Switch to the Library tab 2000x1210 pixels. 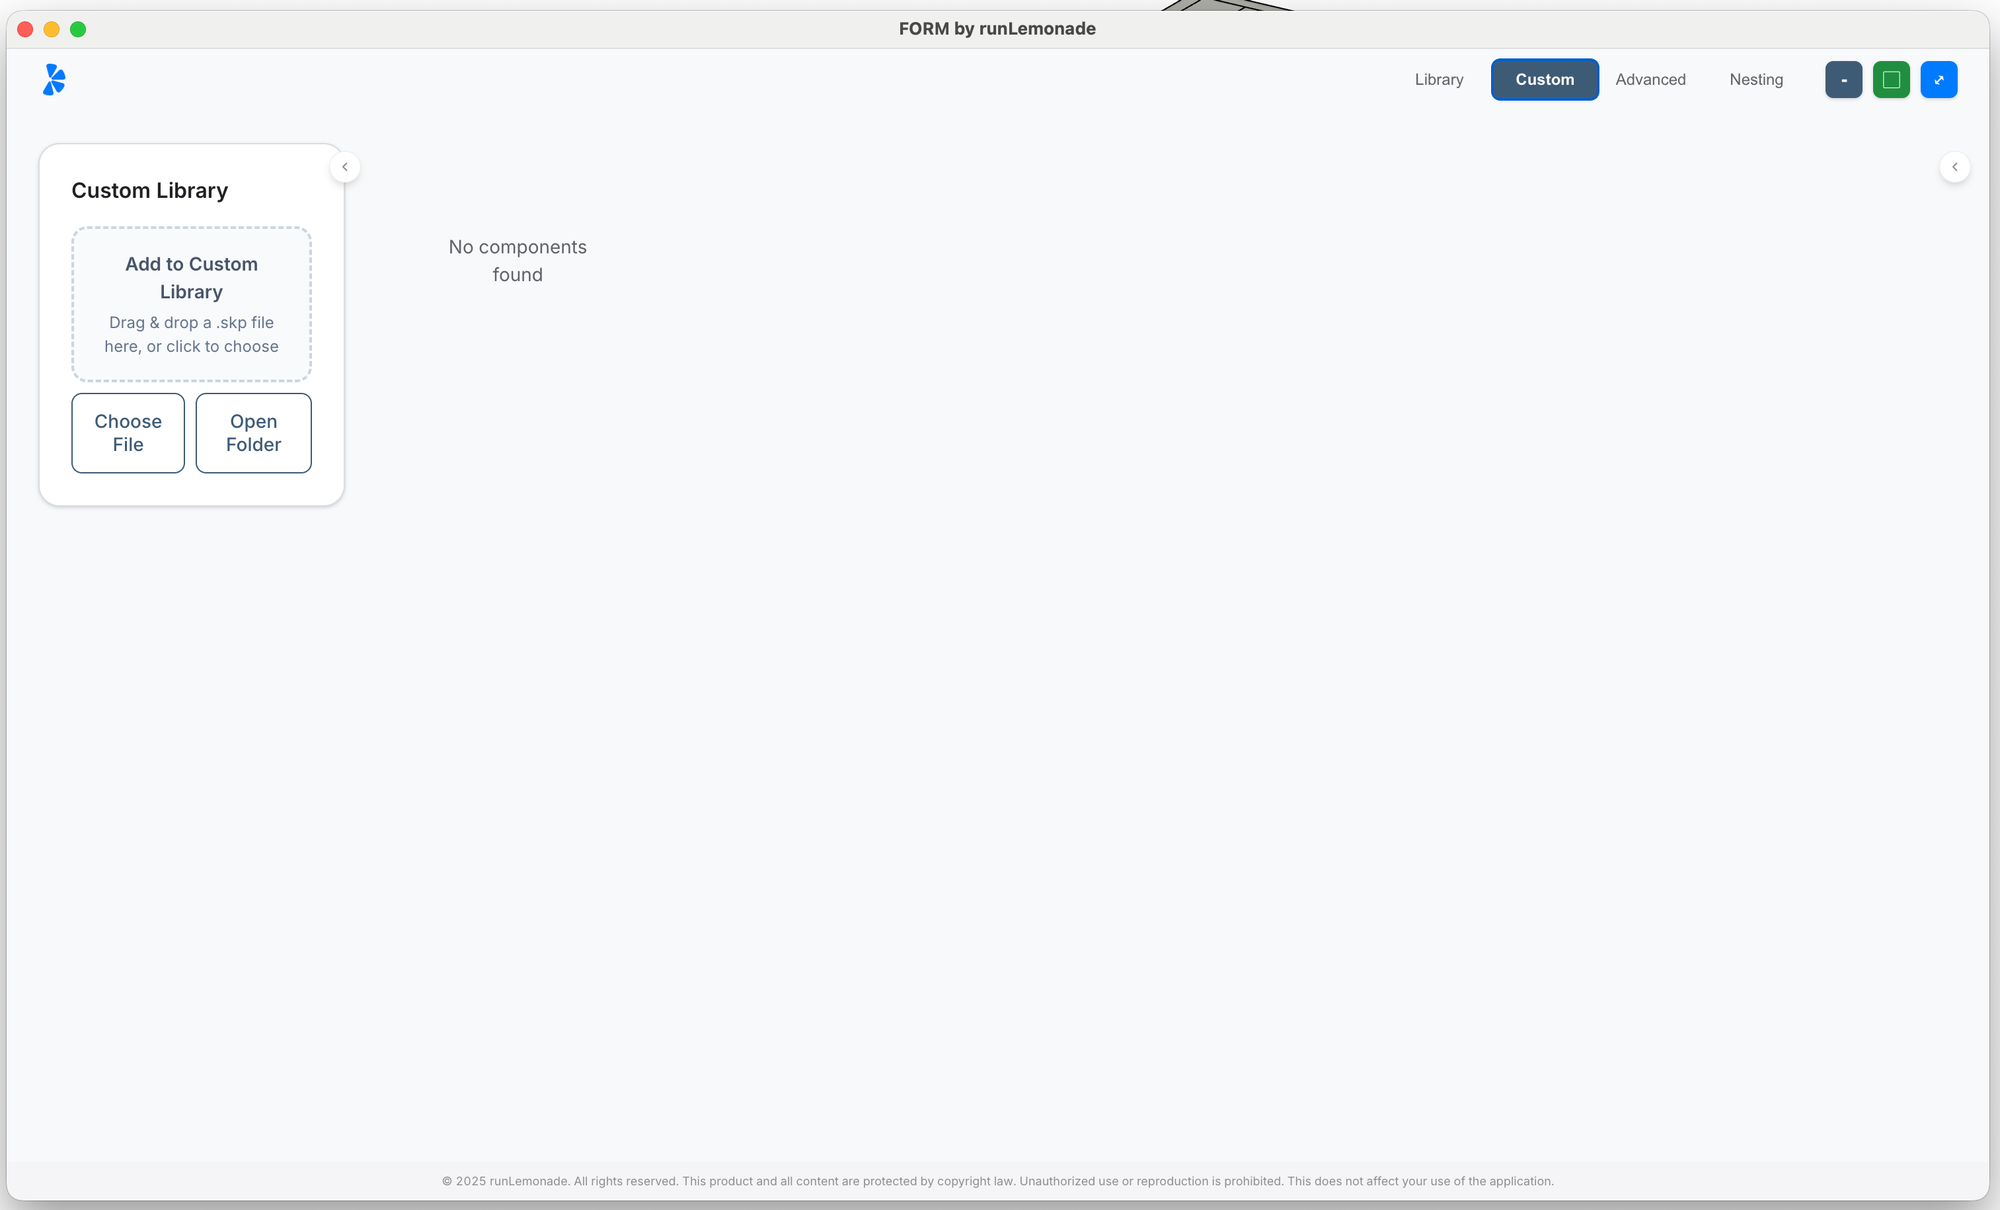(1438, 79)
